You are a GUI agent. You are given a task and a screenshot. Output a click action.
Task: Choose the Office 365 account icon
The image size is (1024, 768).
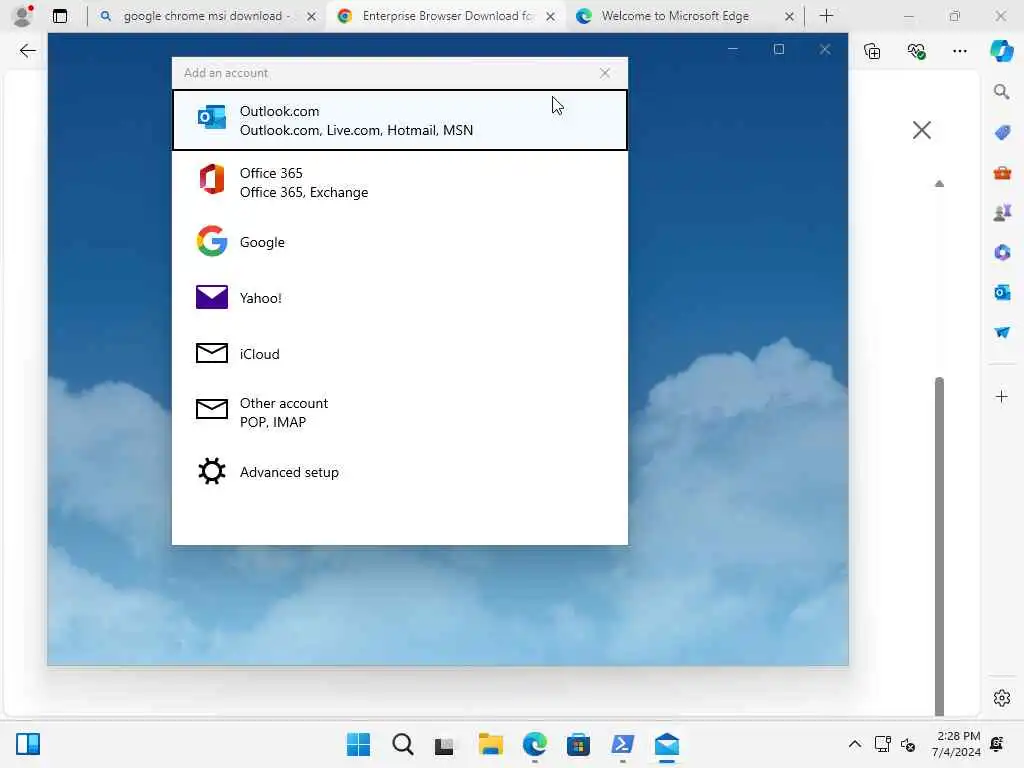point(212,179)
